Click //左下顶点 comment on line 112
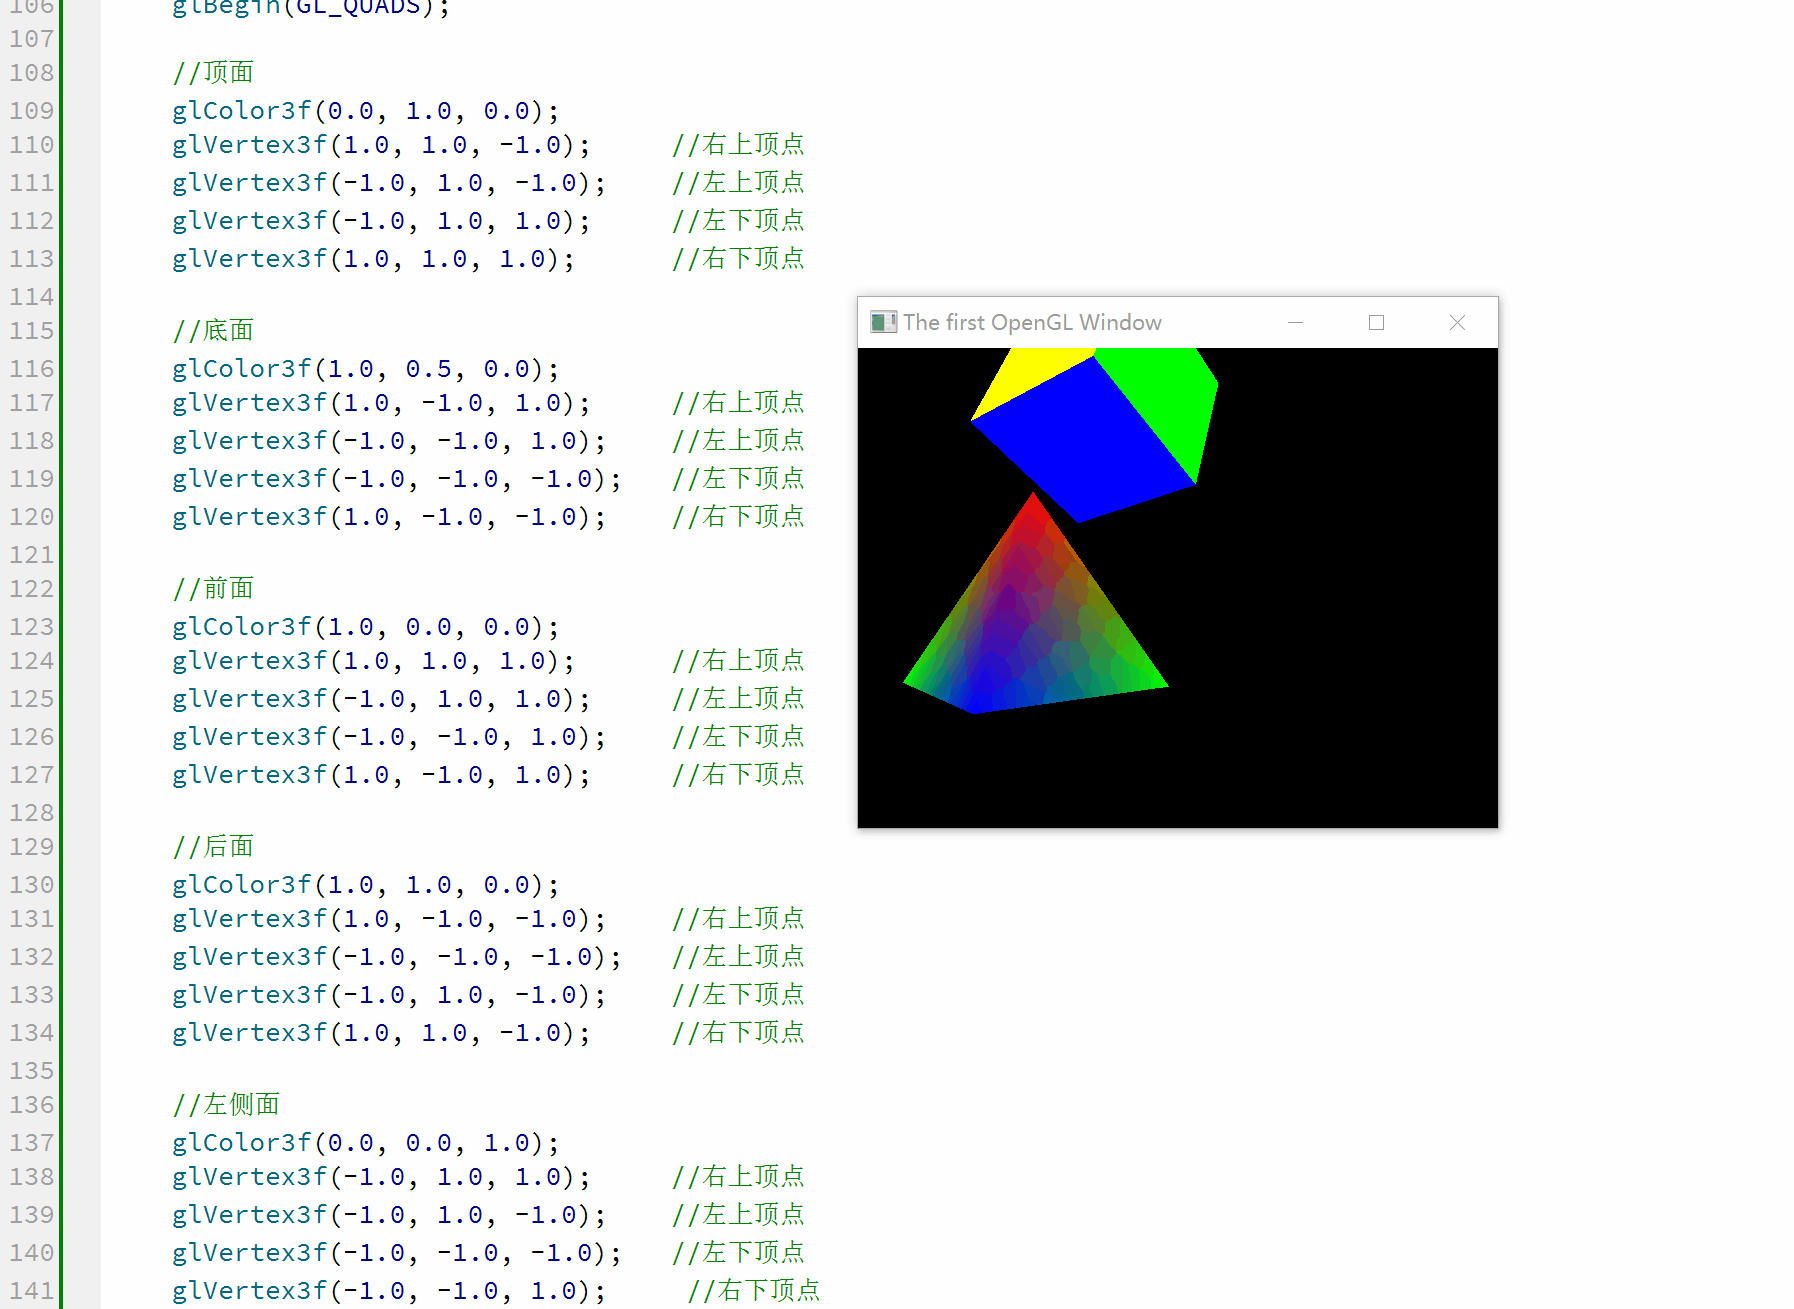 (738, 220)
